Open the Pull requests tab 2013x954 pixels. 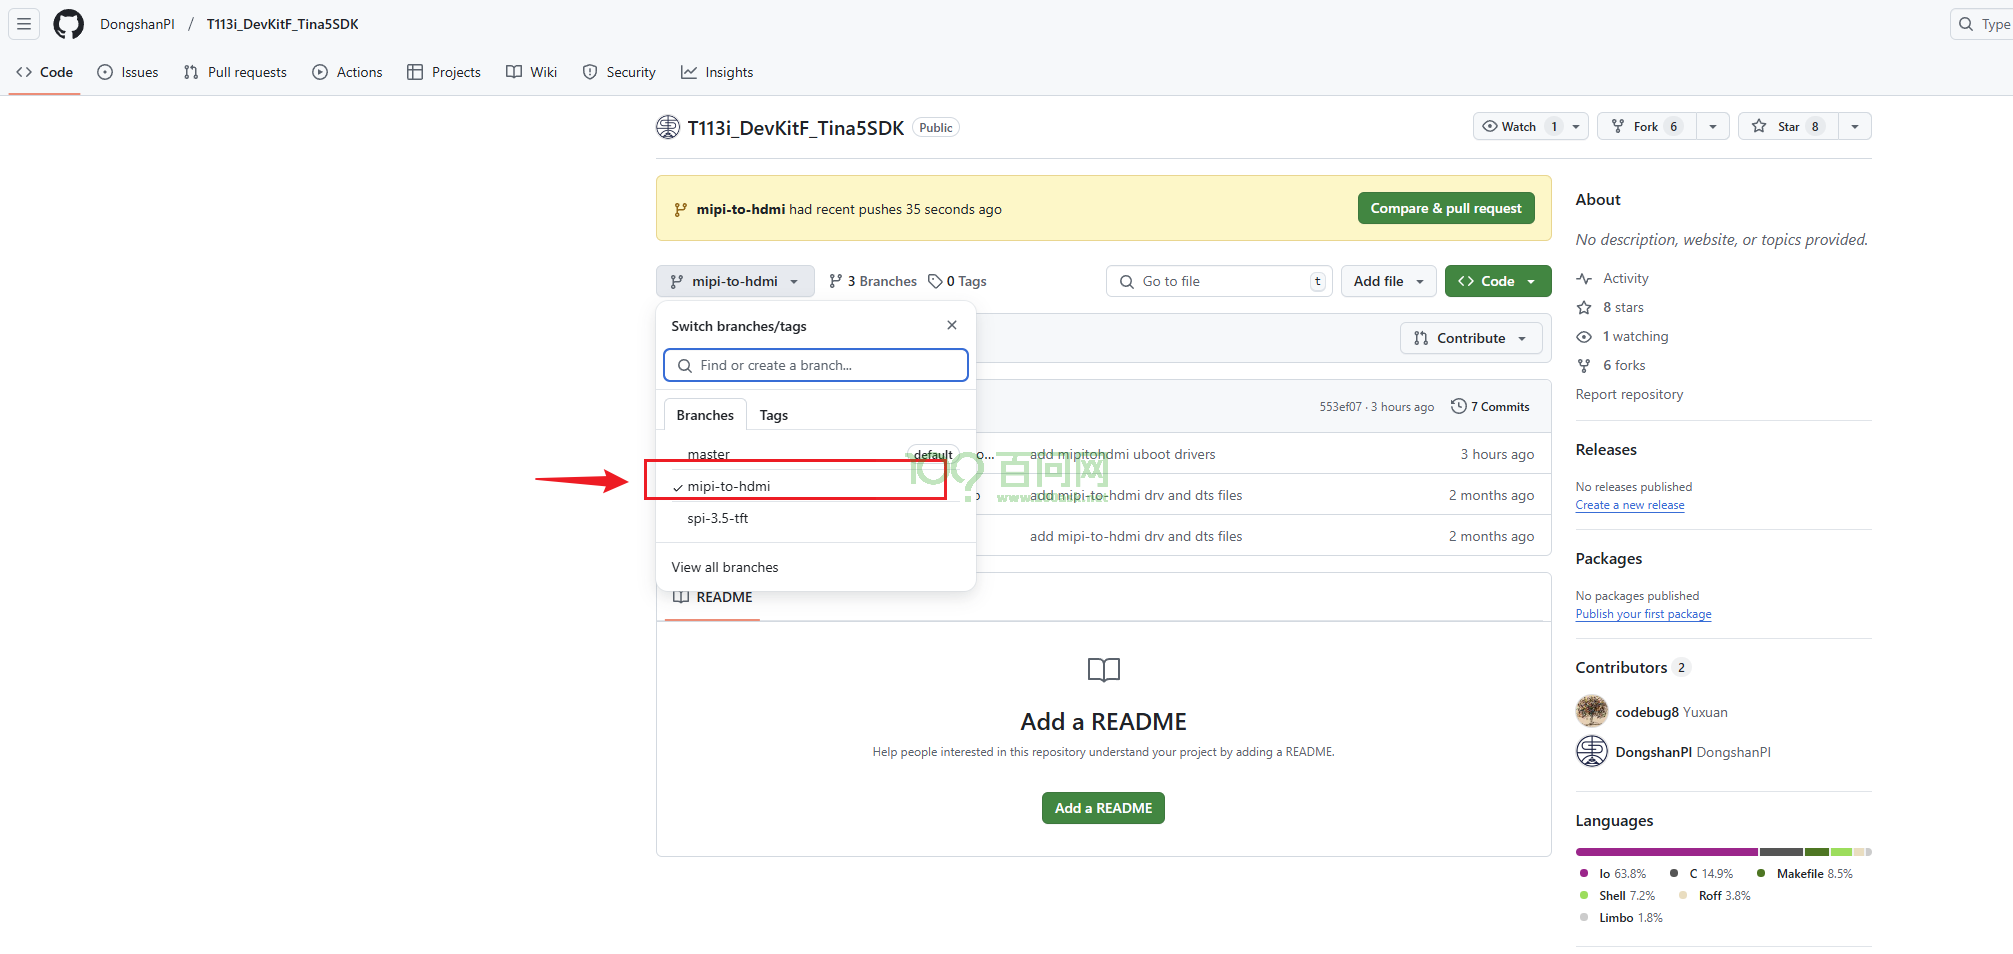[235, 72]
